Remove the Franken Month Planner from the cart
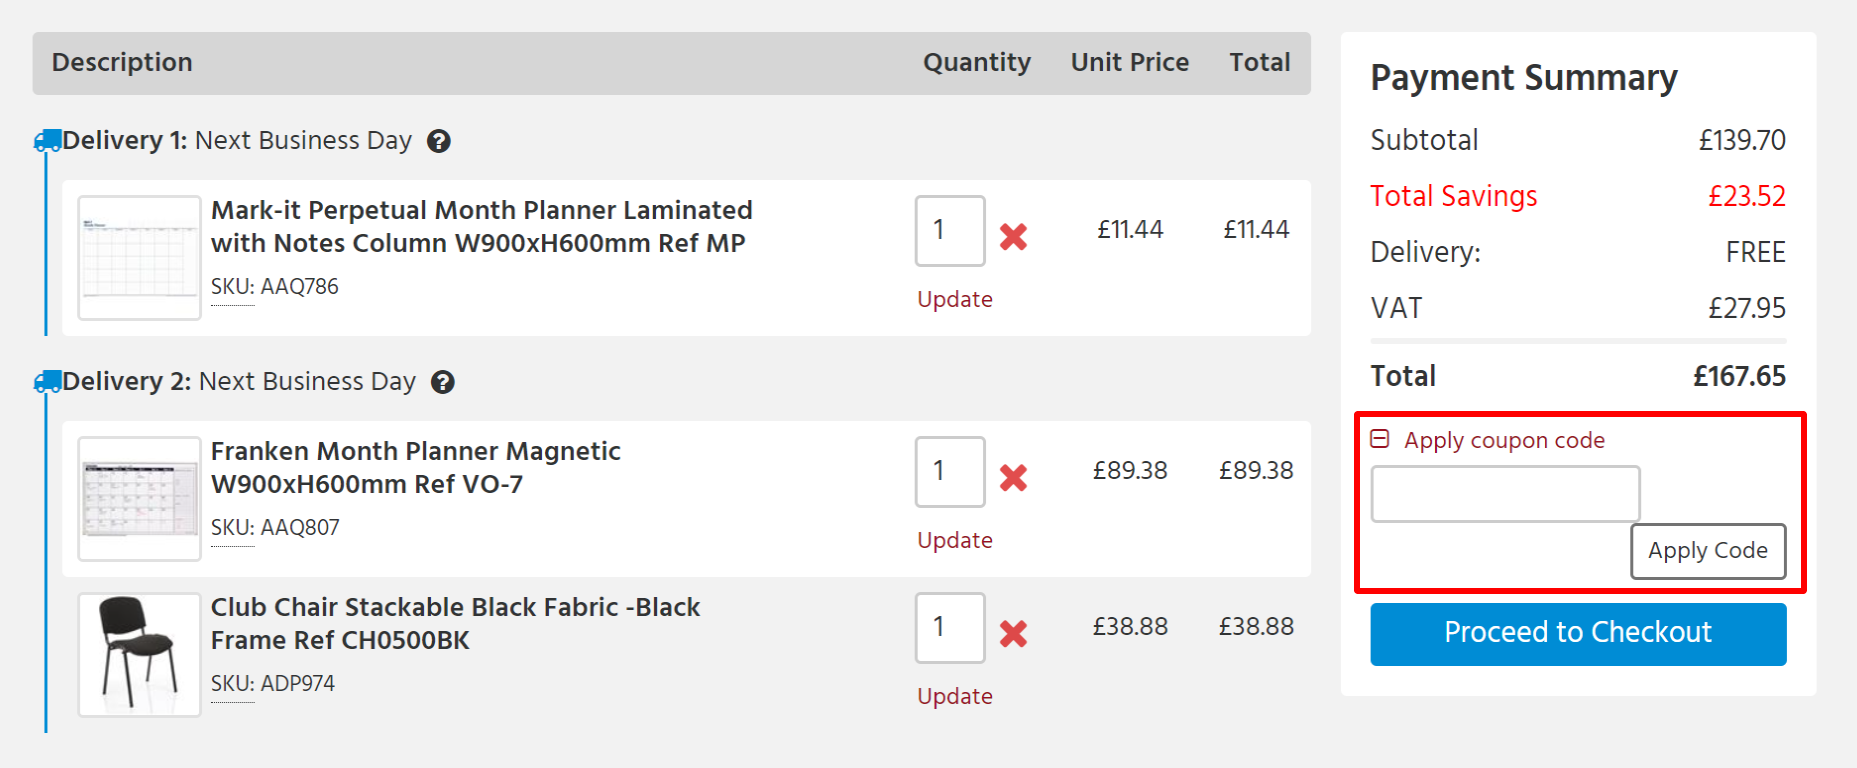This screenshot has width=1857, height=768. [x=1014, y=479]
